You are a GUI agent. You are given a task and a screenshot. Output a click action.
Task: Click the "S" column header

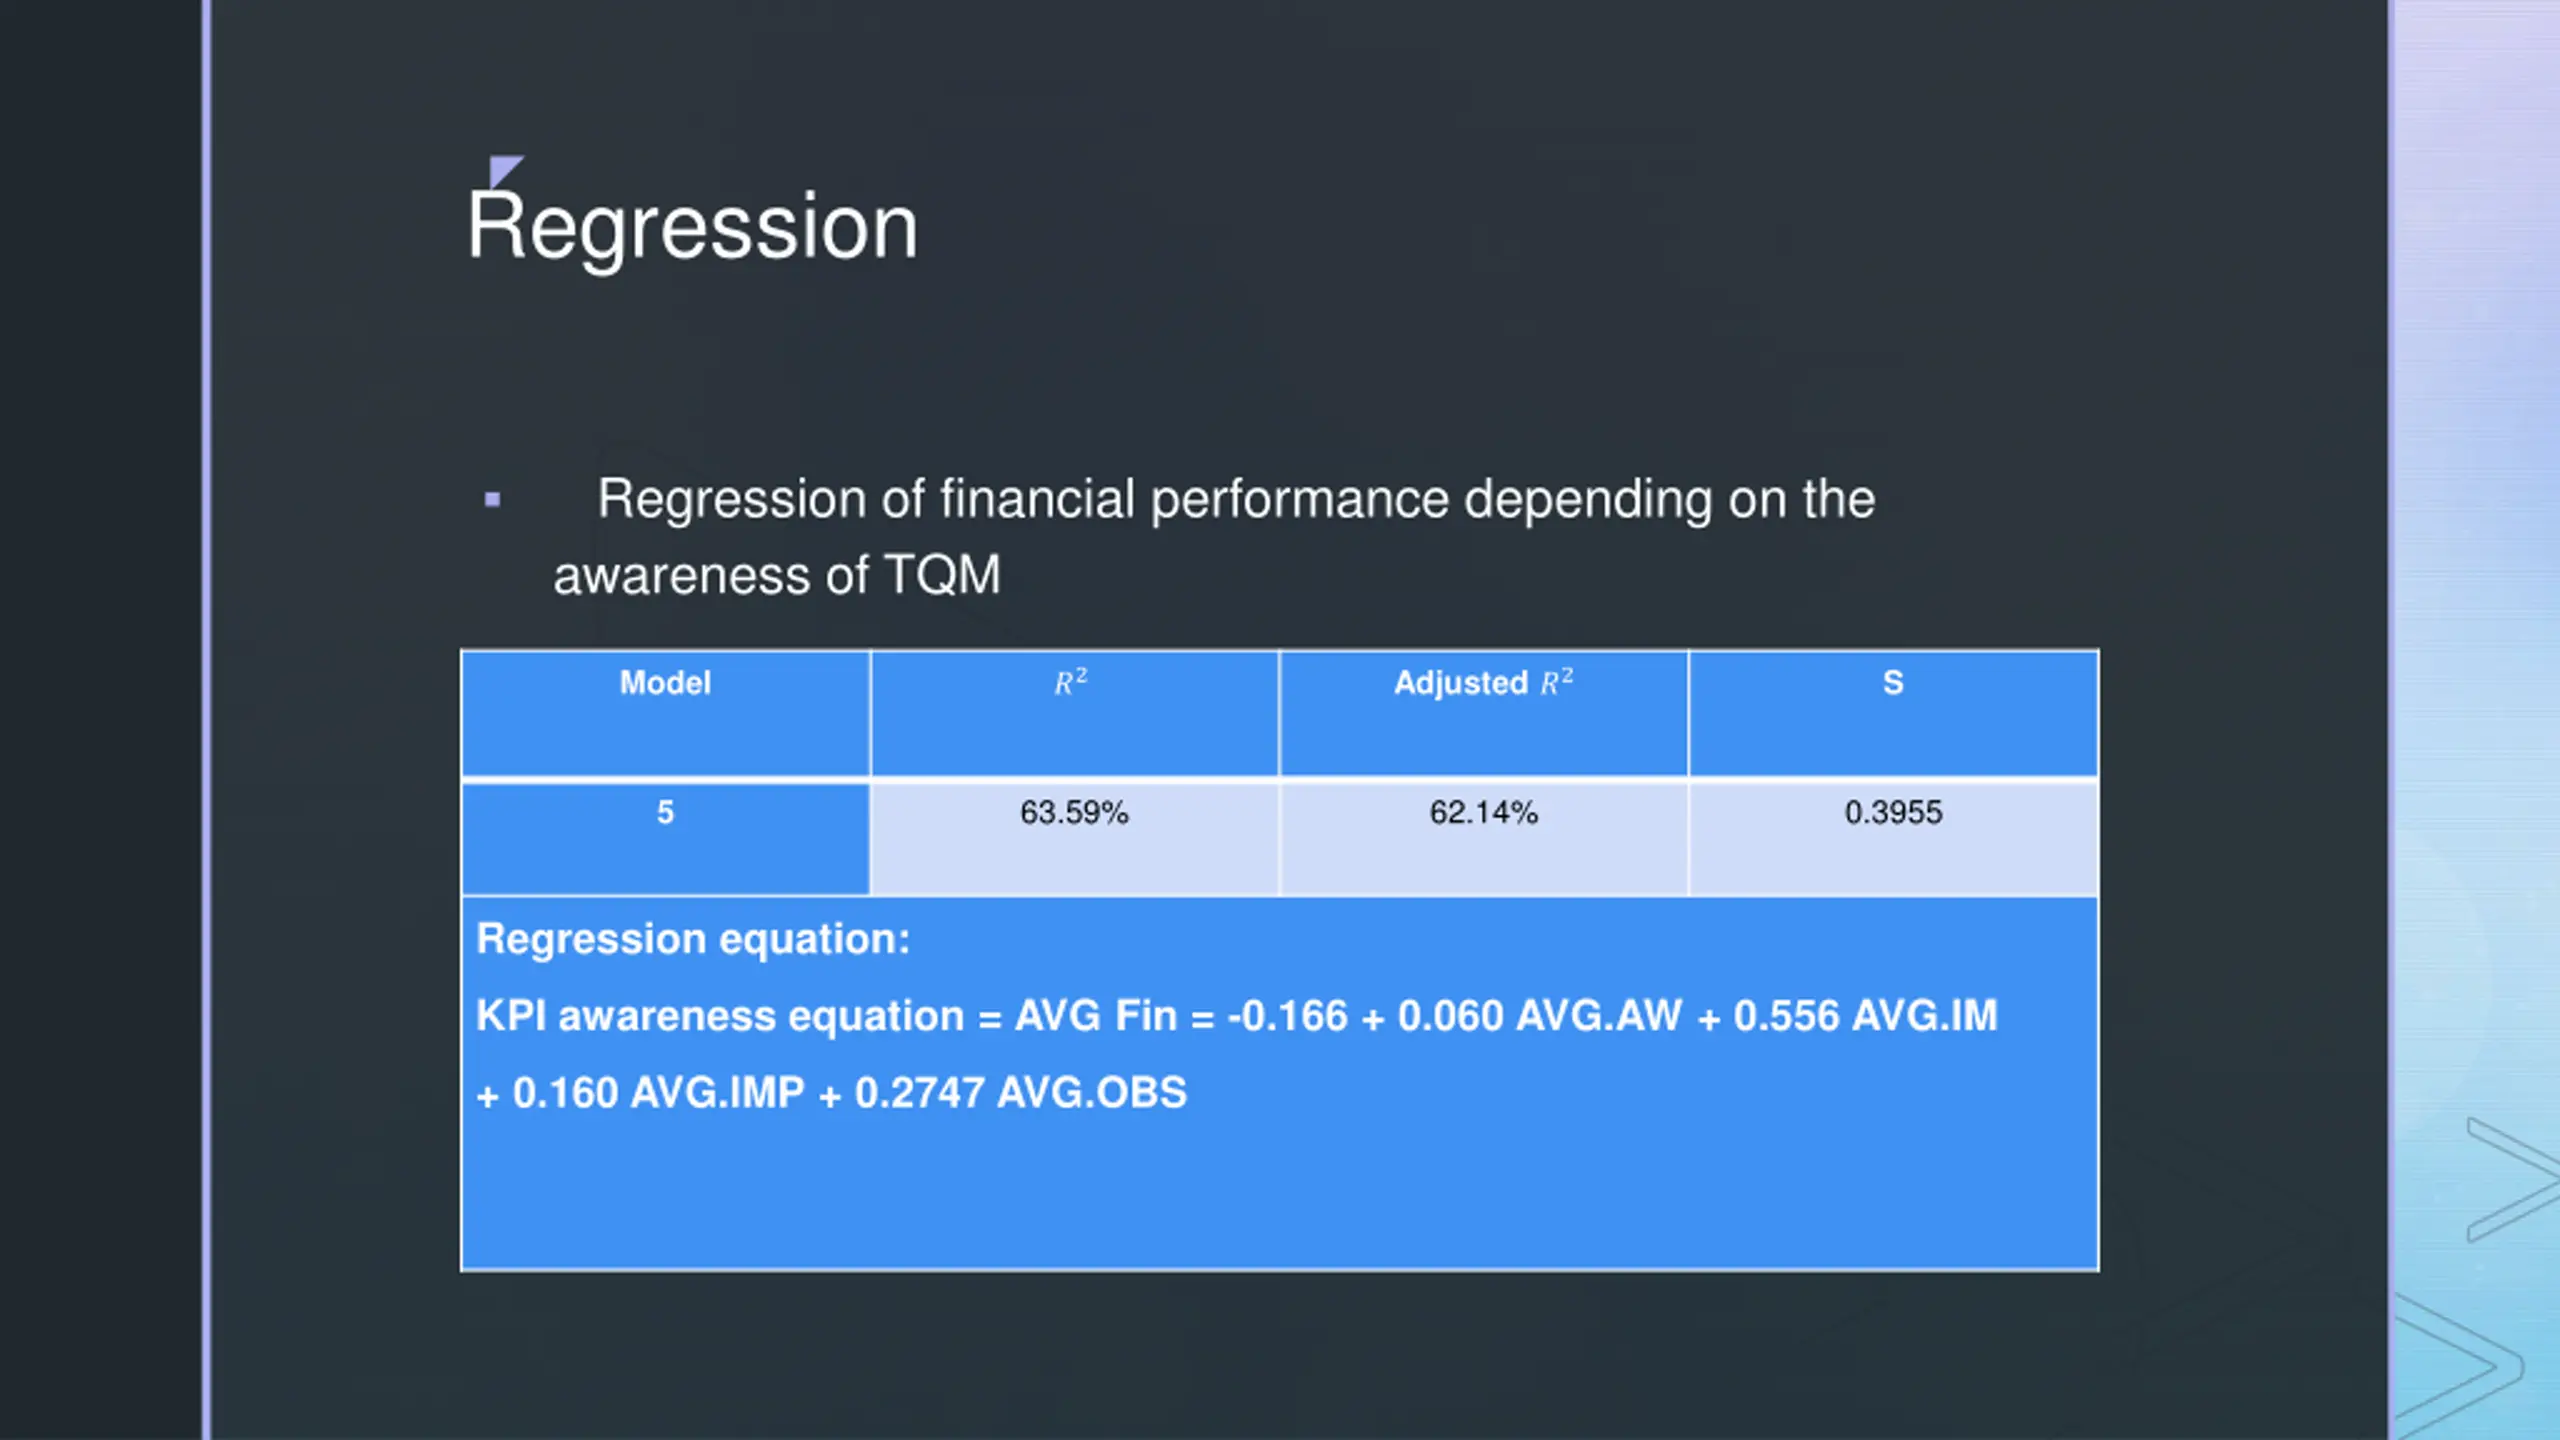[1892, 712]
